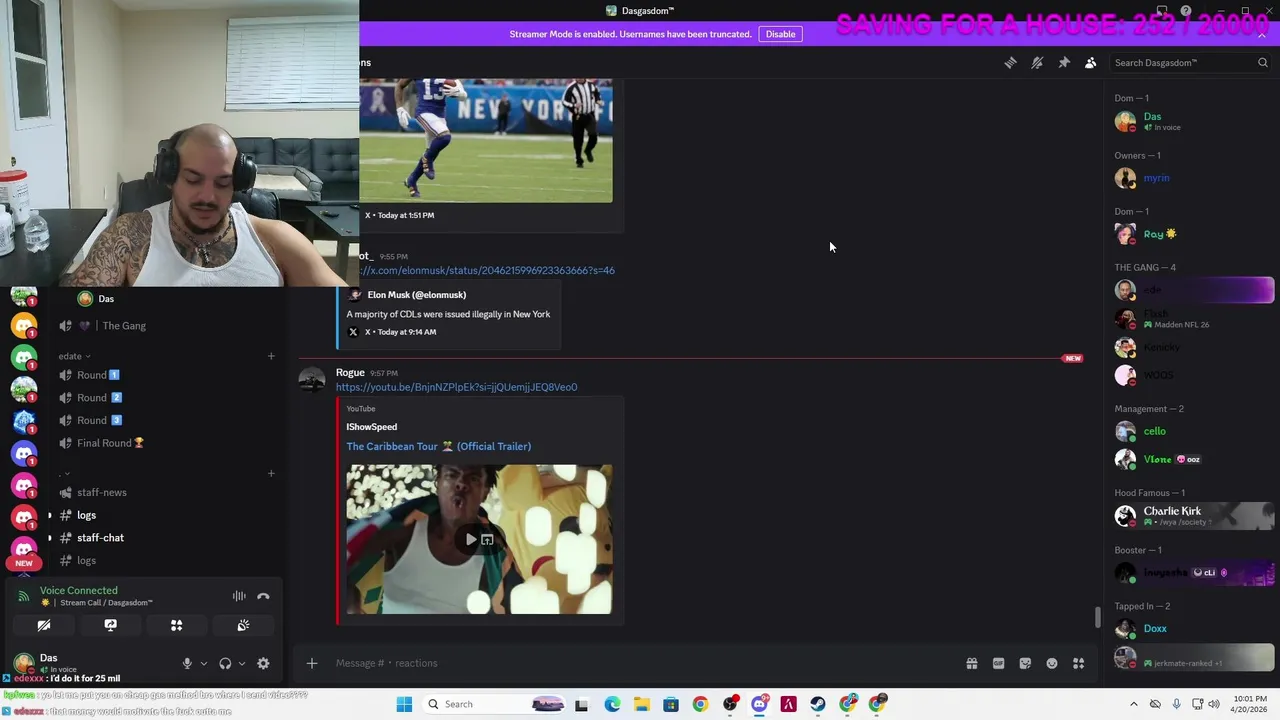Open microphone input options dropdown
Image resolution: width=1280 pixels, height=720 pixels.
[x=203, y=663]
